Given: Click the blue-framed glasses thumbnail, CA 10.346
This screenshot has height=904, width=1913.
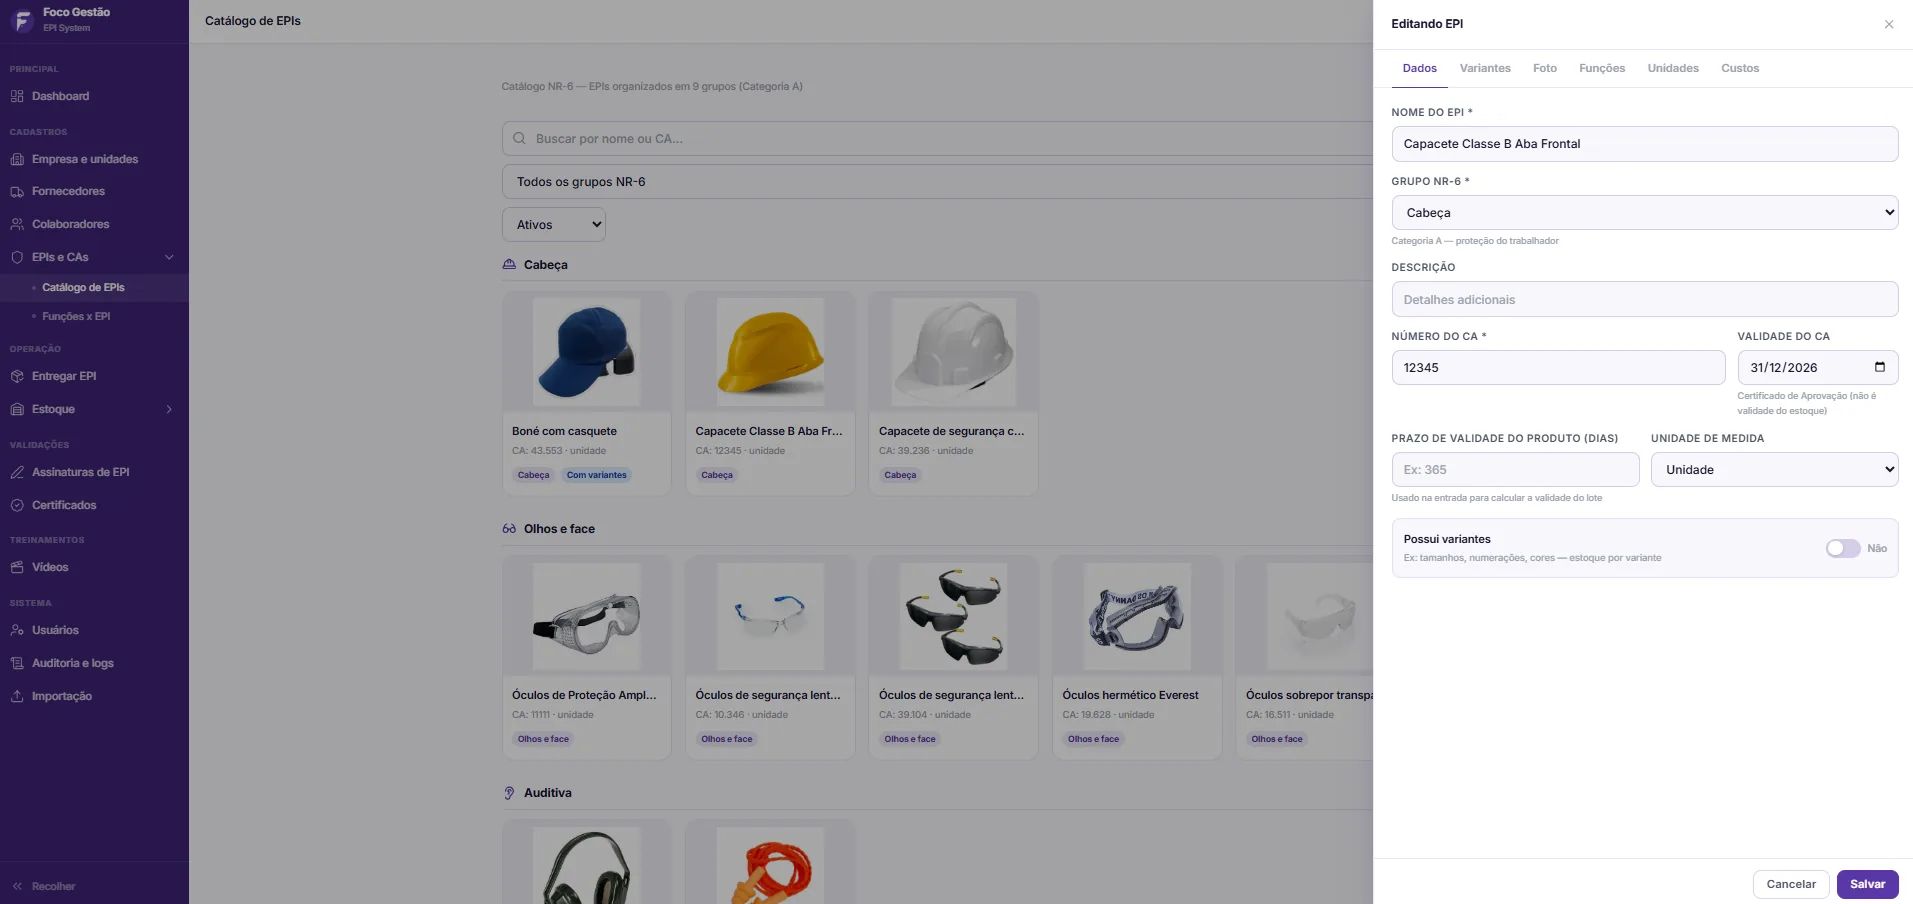Looking at the screenshot, I should (x=770, y=616).
